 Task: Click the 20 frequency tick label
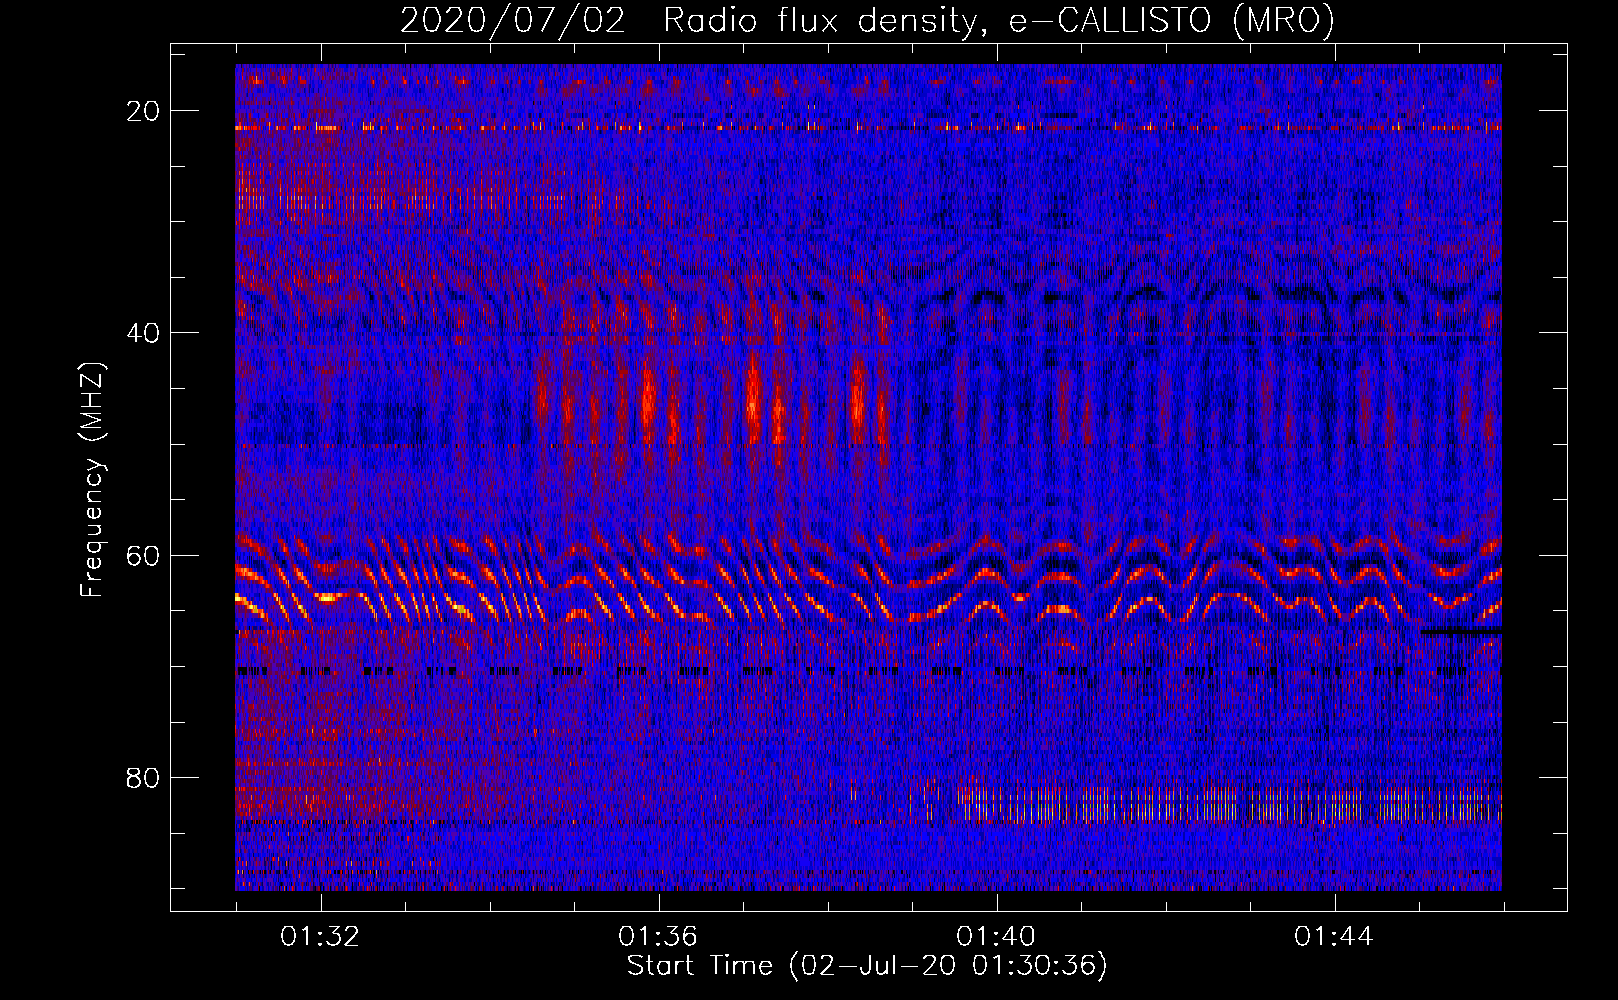click(143, 111)
